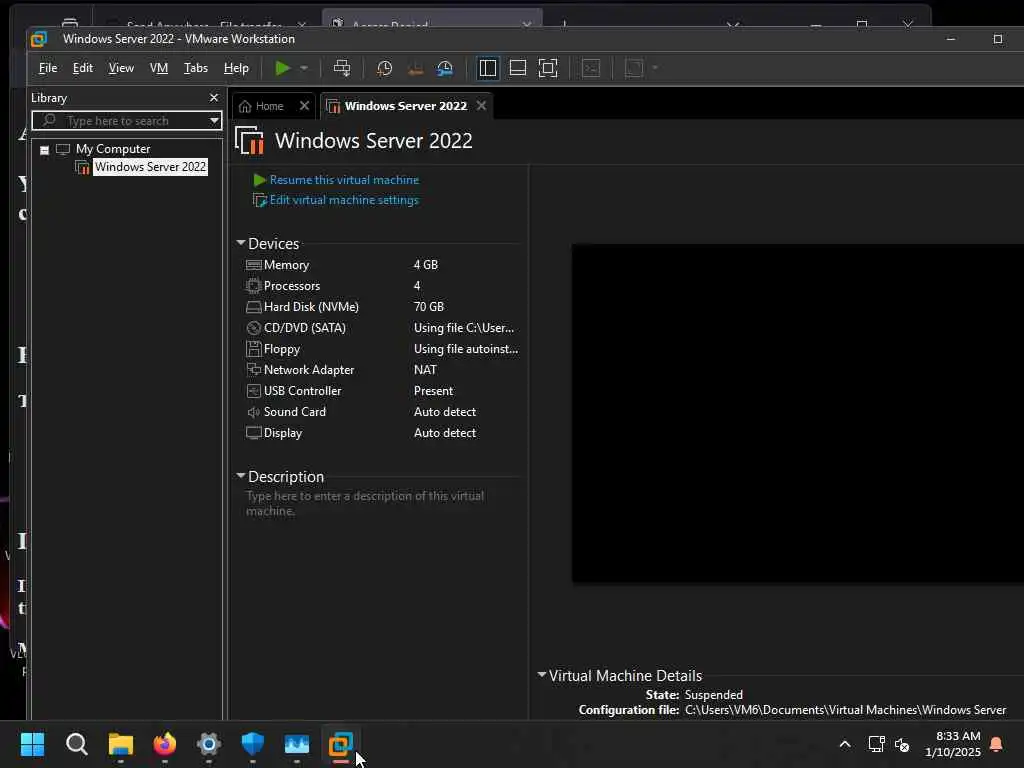Select the Windows Server 2022 tab
Image resolution: width=1024 pixels, height=768 pixels.
click(x=406, y=106)
